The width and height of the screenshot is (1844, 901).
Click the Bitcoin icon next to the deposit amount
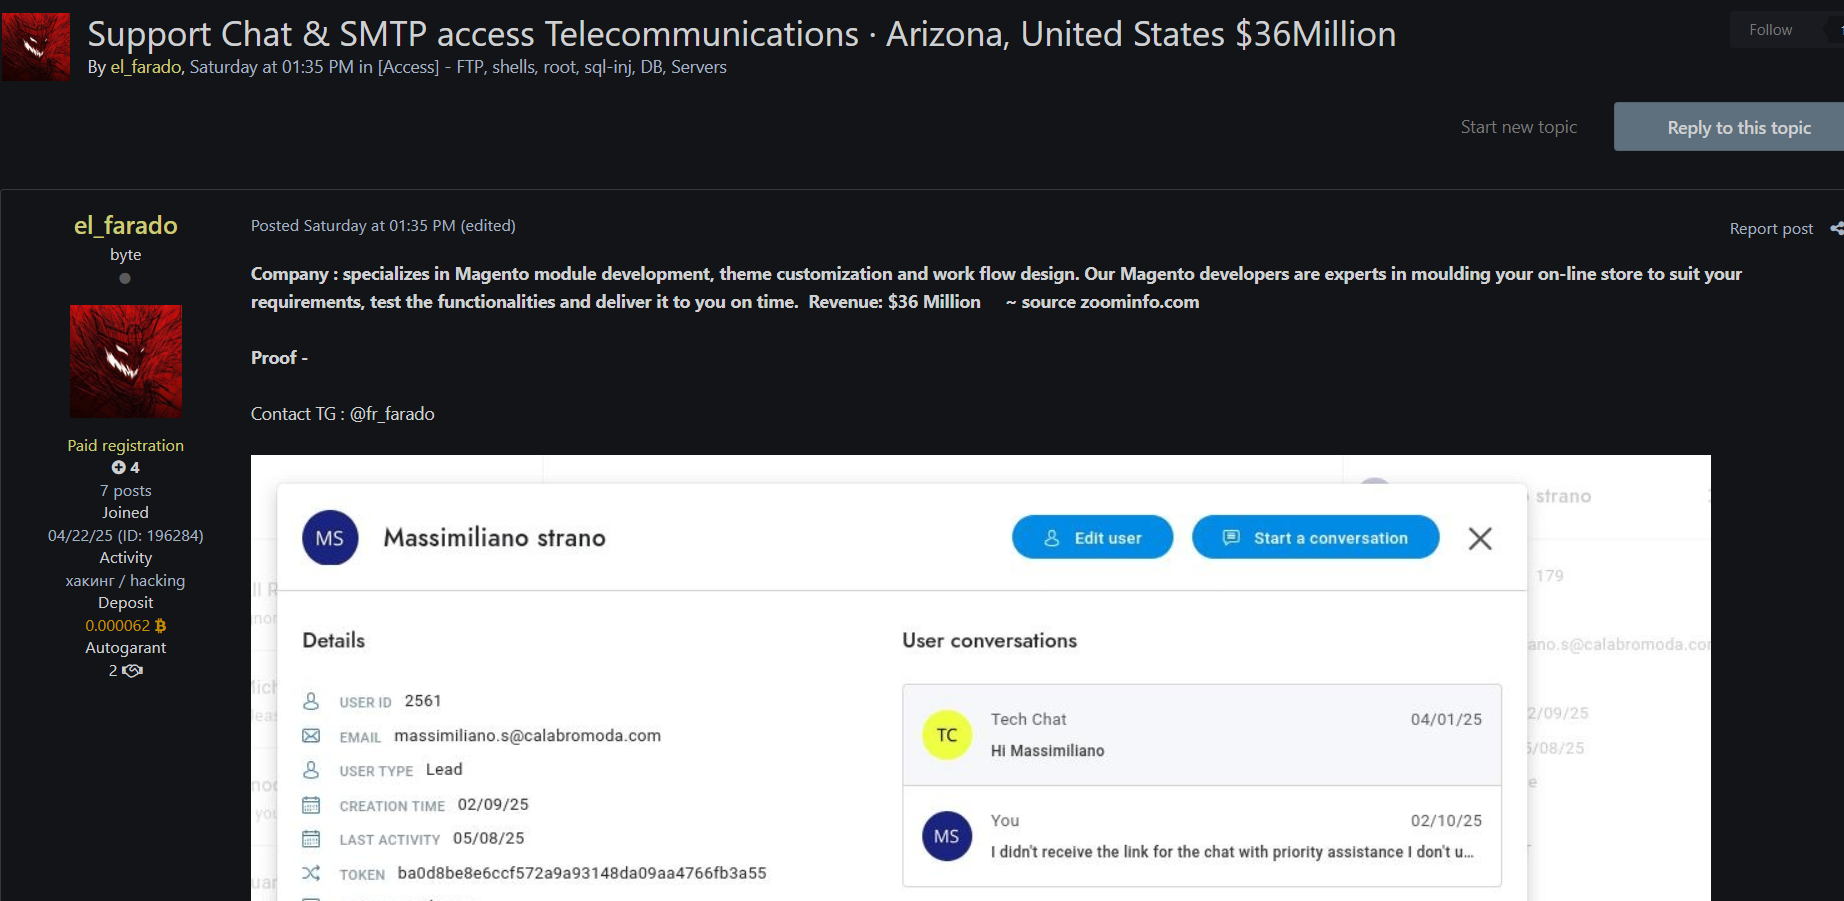(159, 625)
